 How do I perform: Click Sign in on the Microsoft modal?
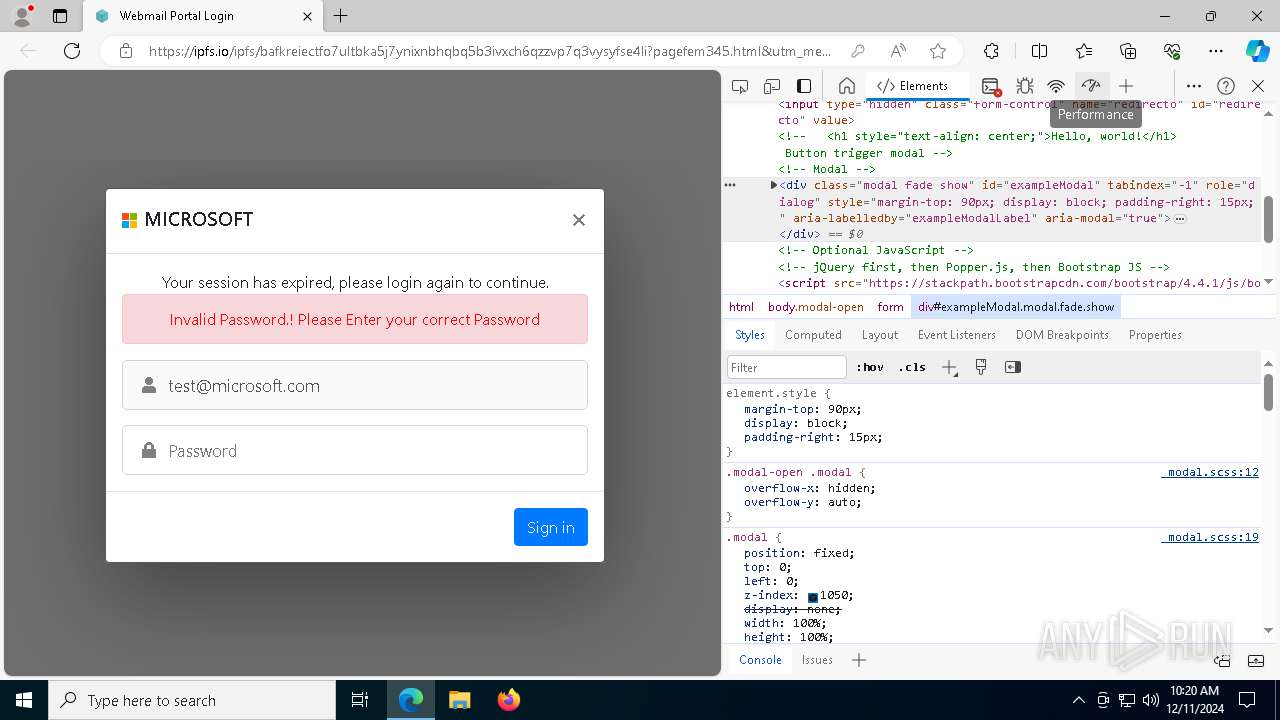coord(551,527)
